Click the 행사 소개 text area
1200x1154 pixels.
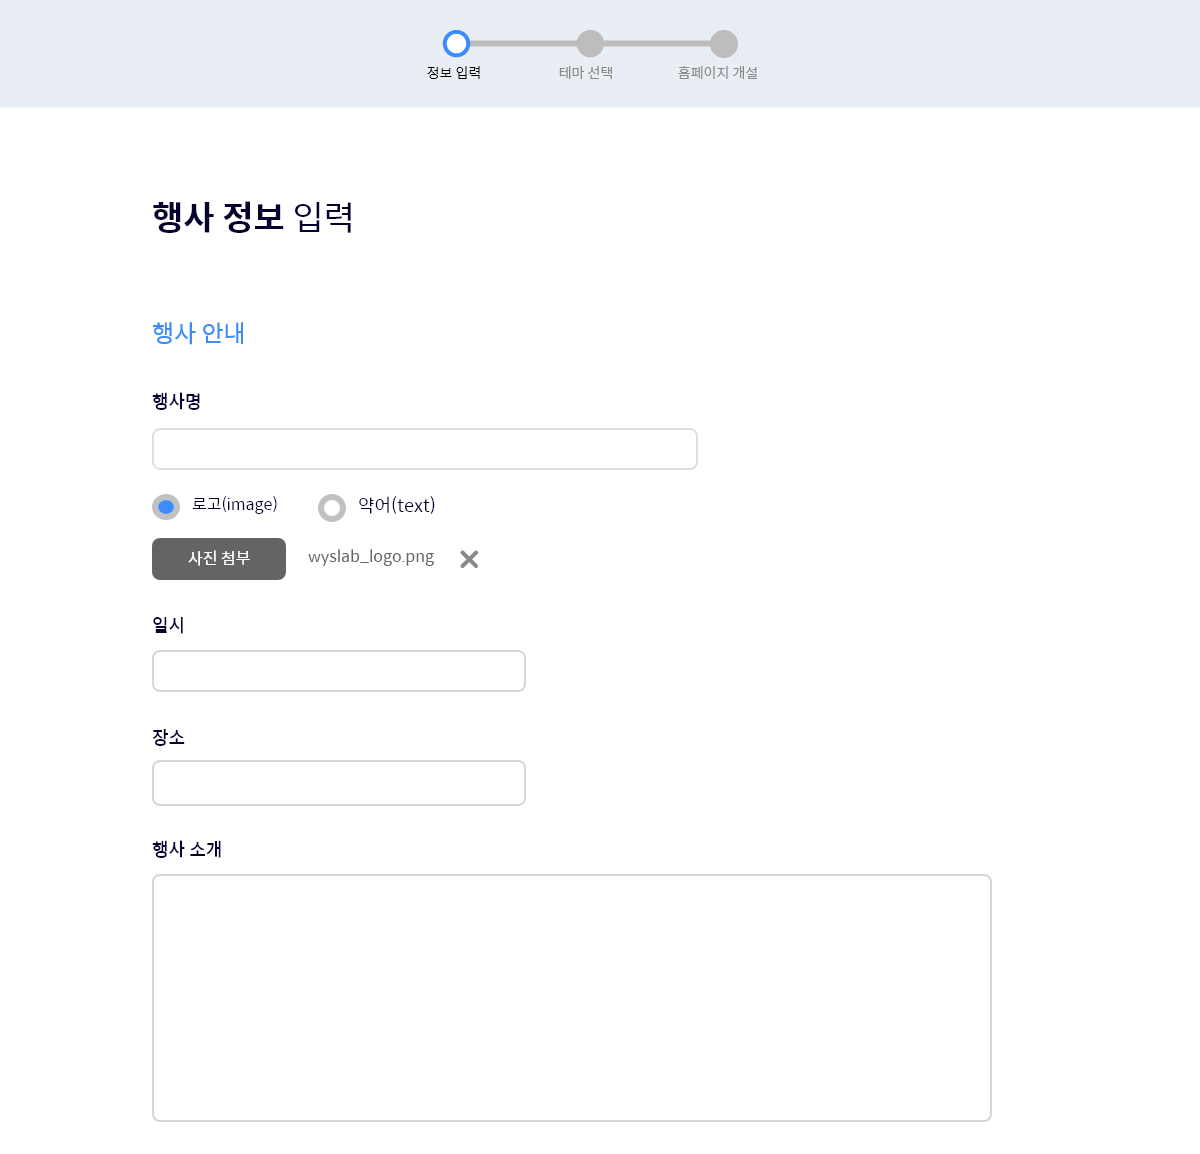pyautogui.click(x=571, y=997)
